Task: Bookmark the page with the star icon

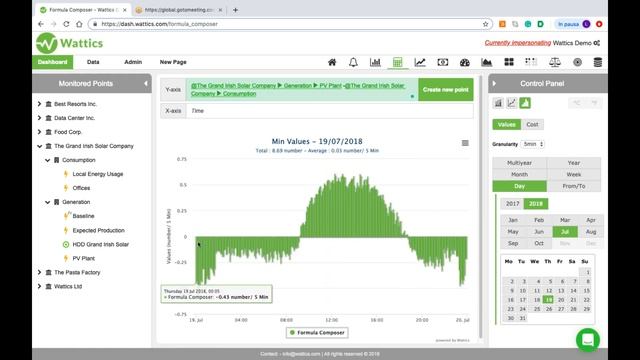Action: click(x=485, y=24)
